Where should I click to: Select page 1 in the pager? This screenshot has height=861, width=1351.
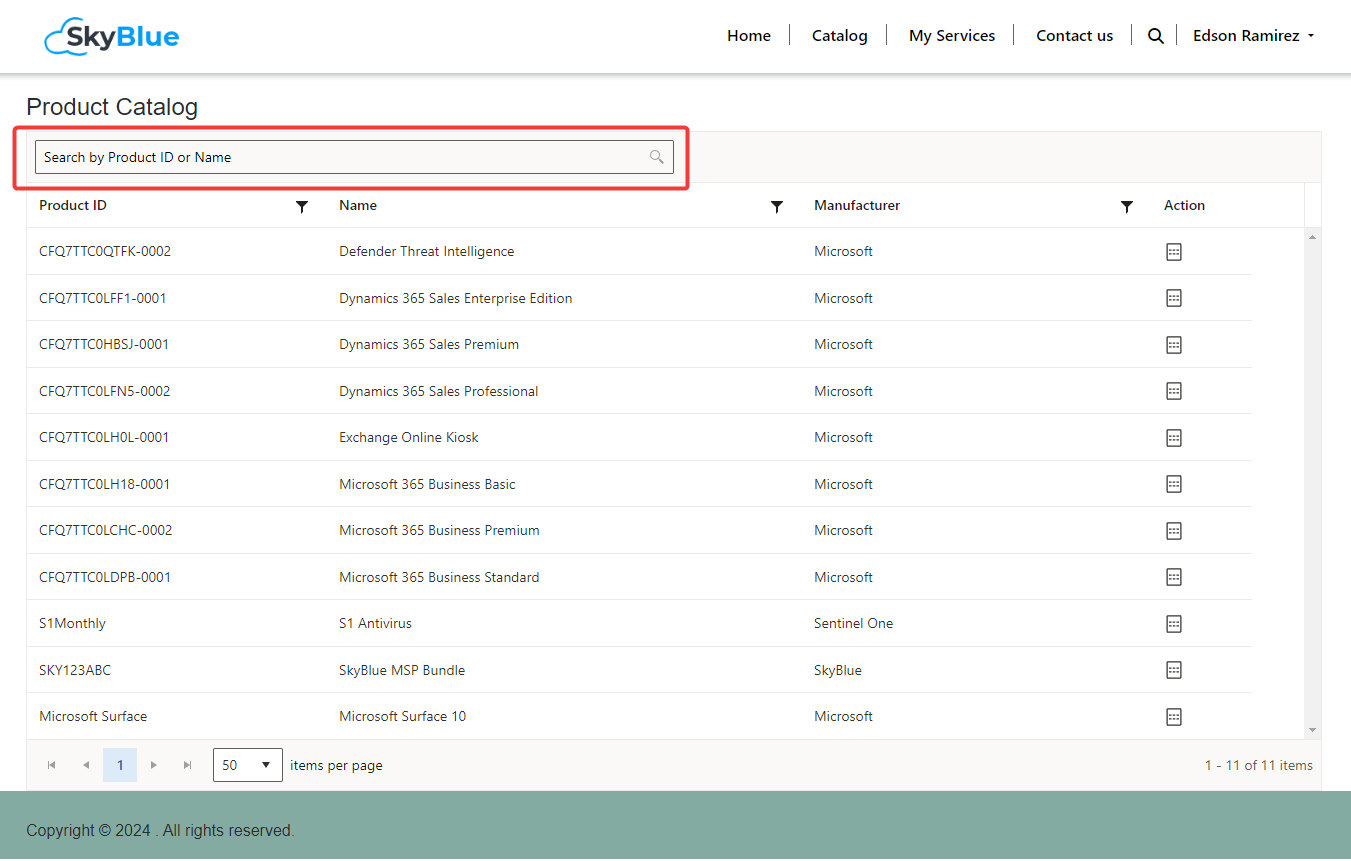(x=120, y=765)
